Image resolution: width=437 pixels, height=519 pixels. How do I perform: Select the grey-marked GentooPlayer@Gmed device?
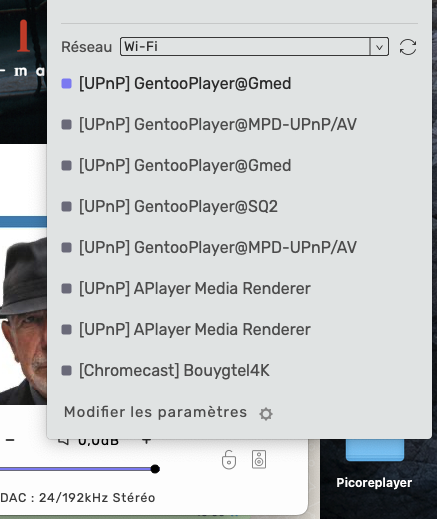tap(176, 165)
